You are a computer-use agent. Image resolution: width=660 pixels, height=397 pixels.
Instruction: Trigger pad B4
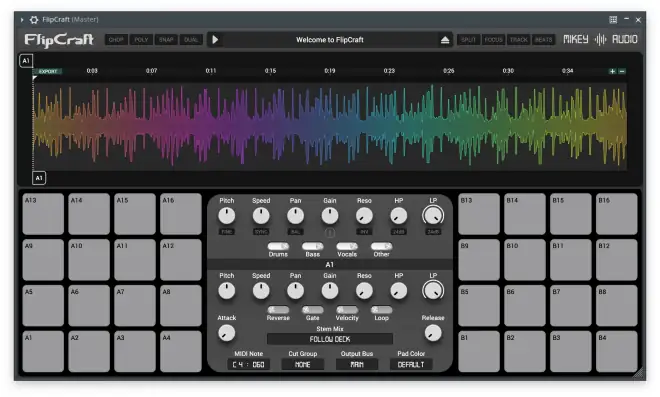point(617,352)
